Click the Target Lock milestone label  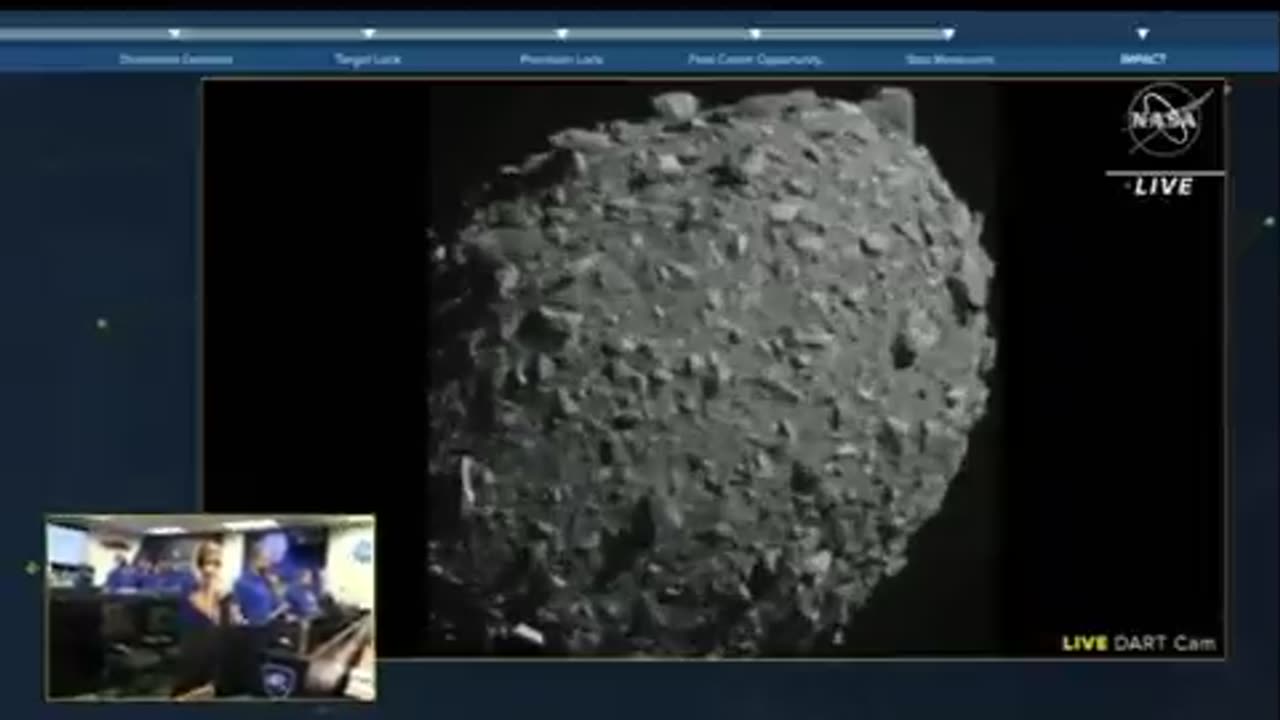pyautogui.click(x=368, y=60)
